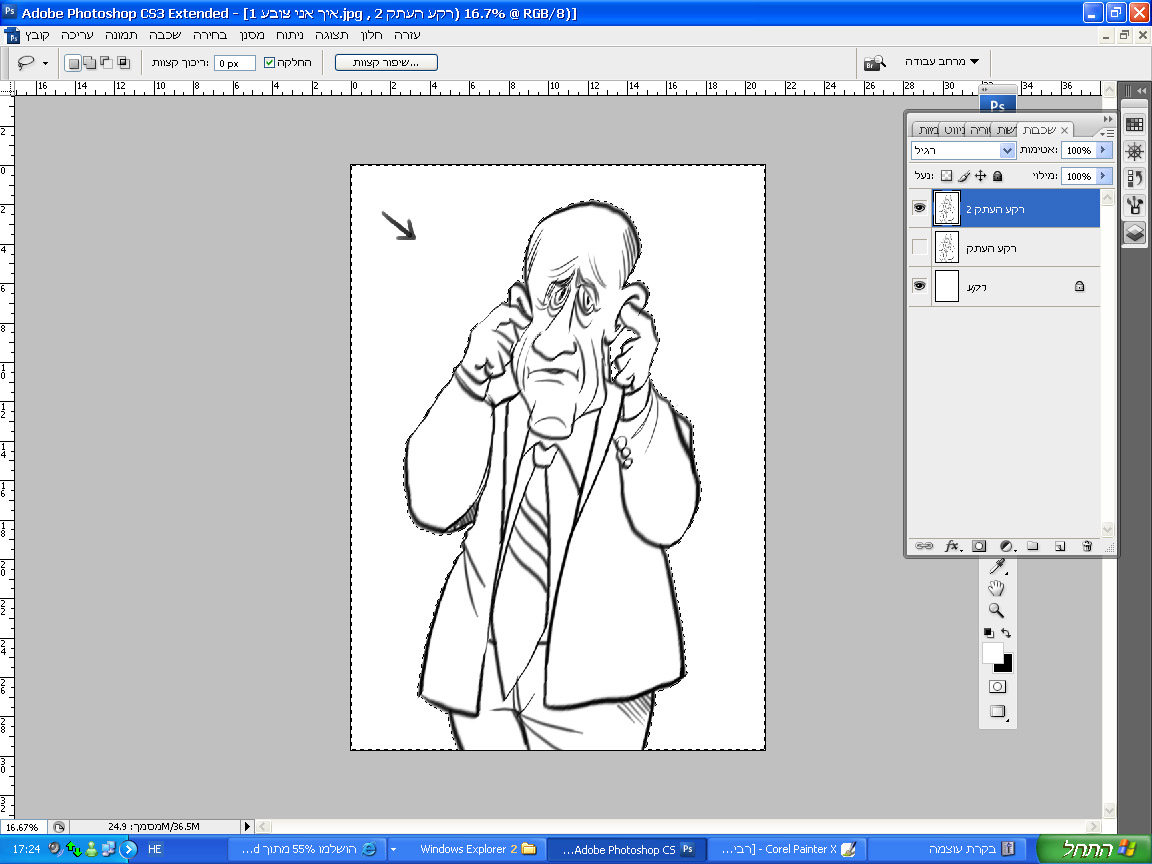Delete layer with the trash icon

click(x=1087, y=546)
